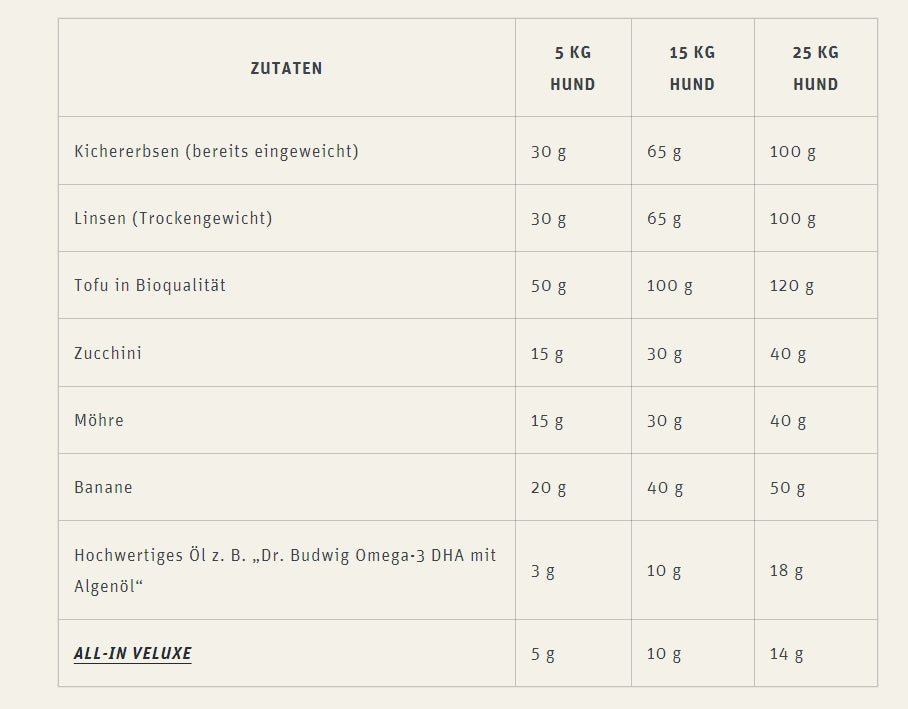908x709 pixels.
Task: Click the 120 g Tofu value
Action: coord(792,286)
